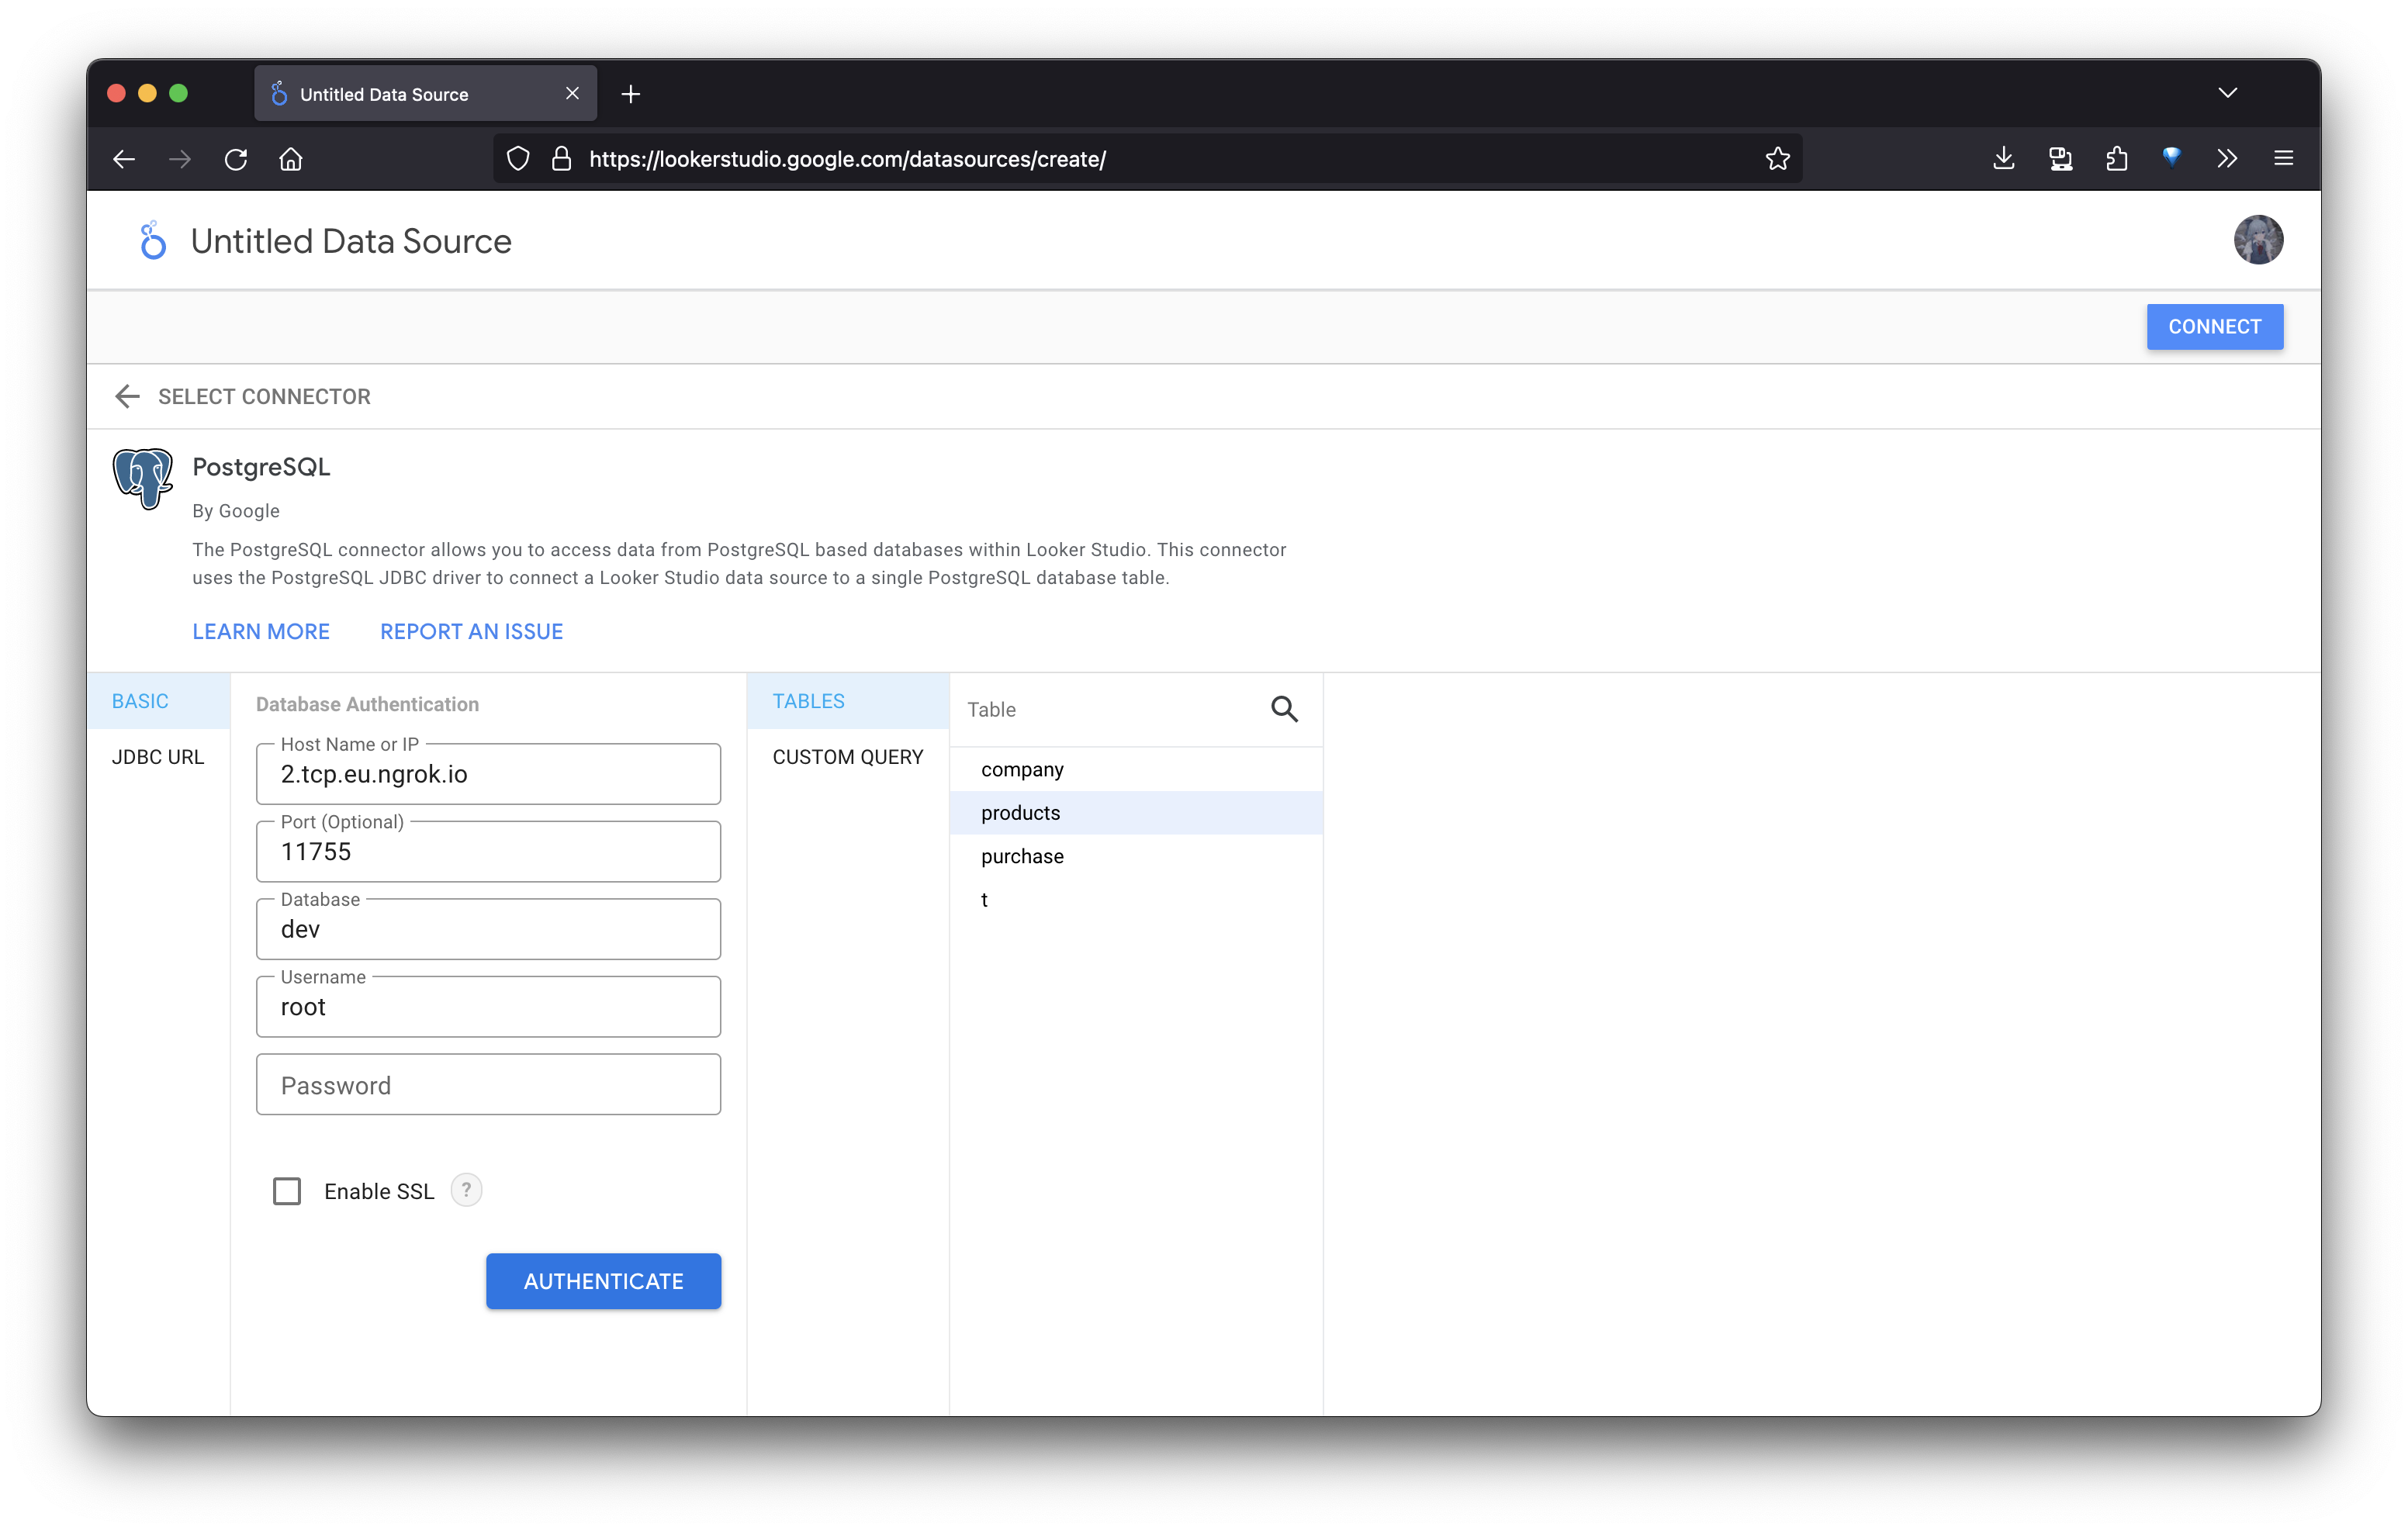This screenshot has height=1531, width=2408.
Task: Reload the page using refresh icon
Action: click(x=236, y=159)
